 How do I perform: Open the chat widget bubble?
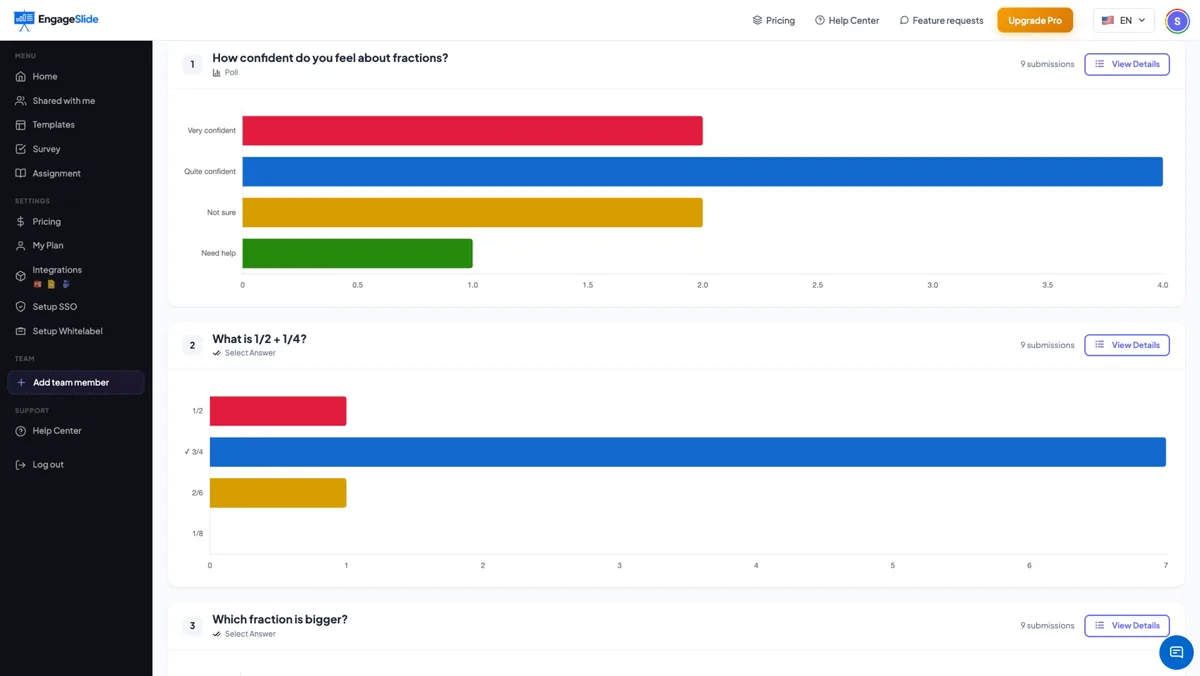click(x=1176, y=652)
